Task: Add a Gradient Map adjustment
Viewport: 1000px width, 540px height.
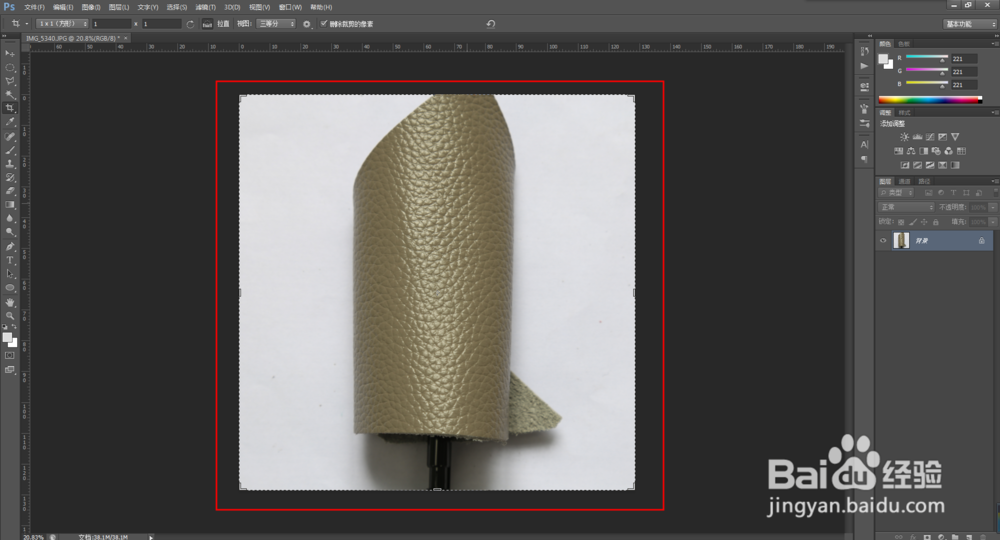Action: [955, 165]
